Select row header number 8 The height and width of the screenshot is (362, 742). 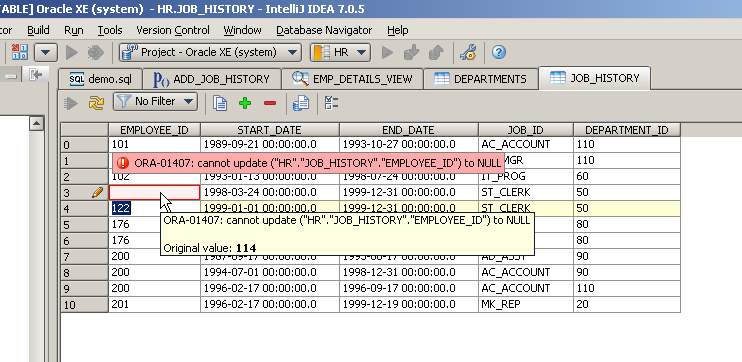point(84,272)
